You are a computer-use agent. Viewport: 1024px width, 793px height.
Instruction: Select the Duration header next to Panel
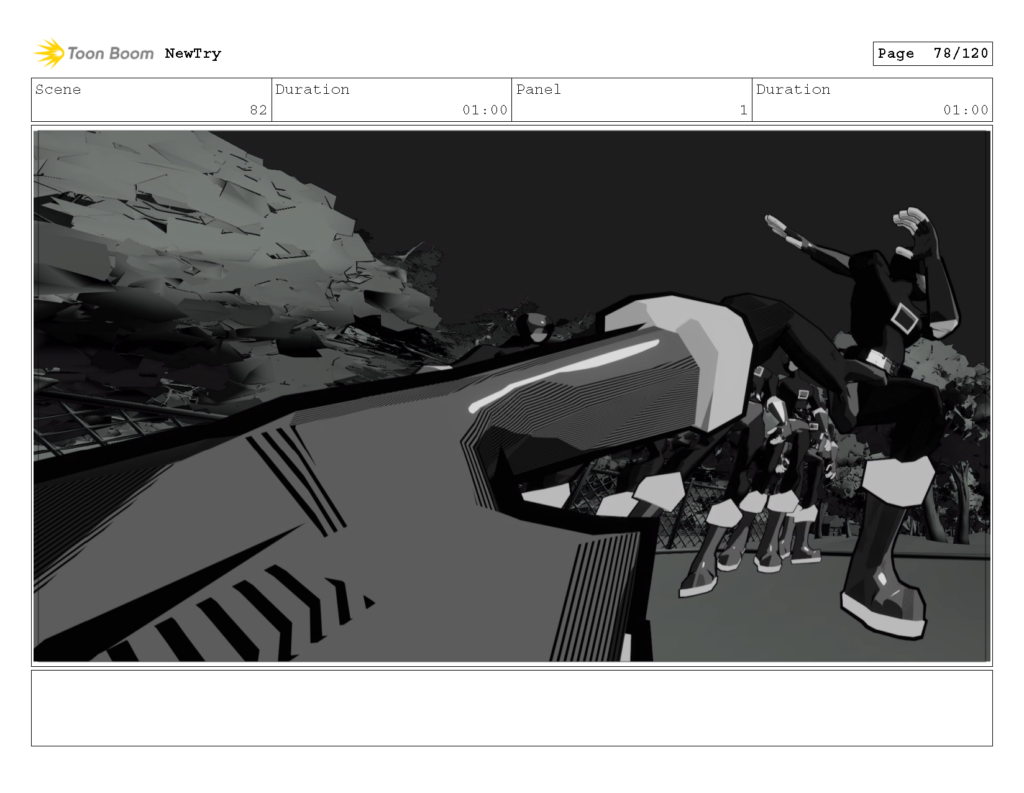(794, 90)
